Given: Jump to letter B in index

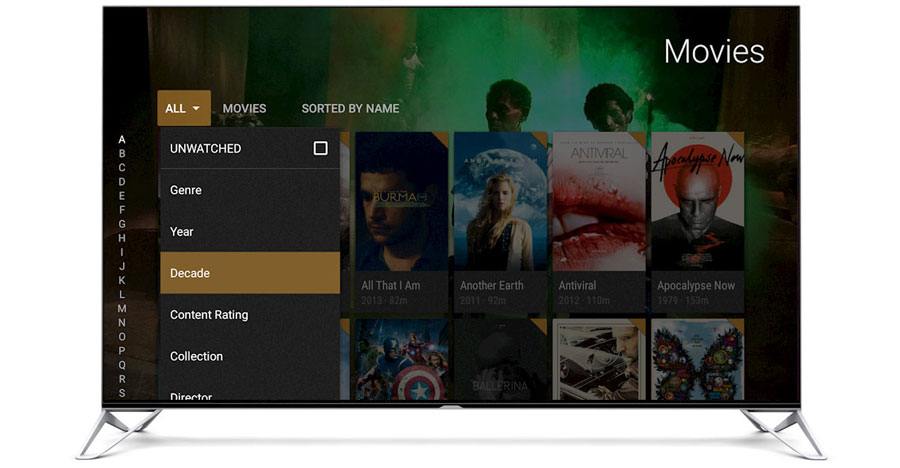Looking at the screenshot, I should [x=122, y=153].
